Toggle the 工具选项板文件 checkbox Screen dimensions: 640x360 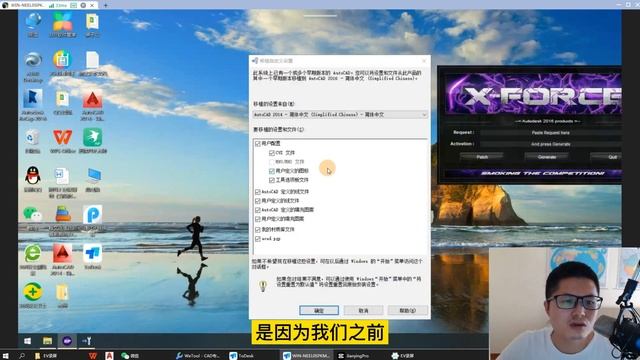[271, 180]
